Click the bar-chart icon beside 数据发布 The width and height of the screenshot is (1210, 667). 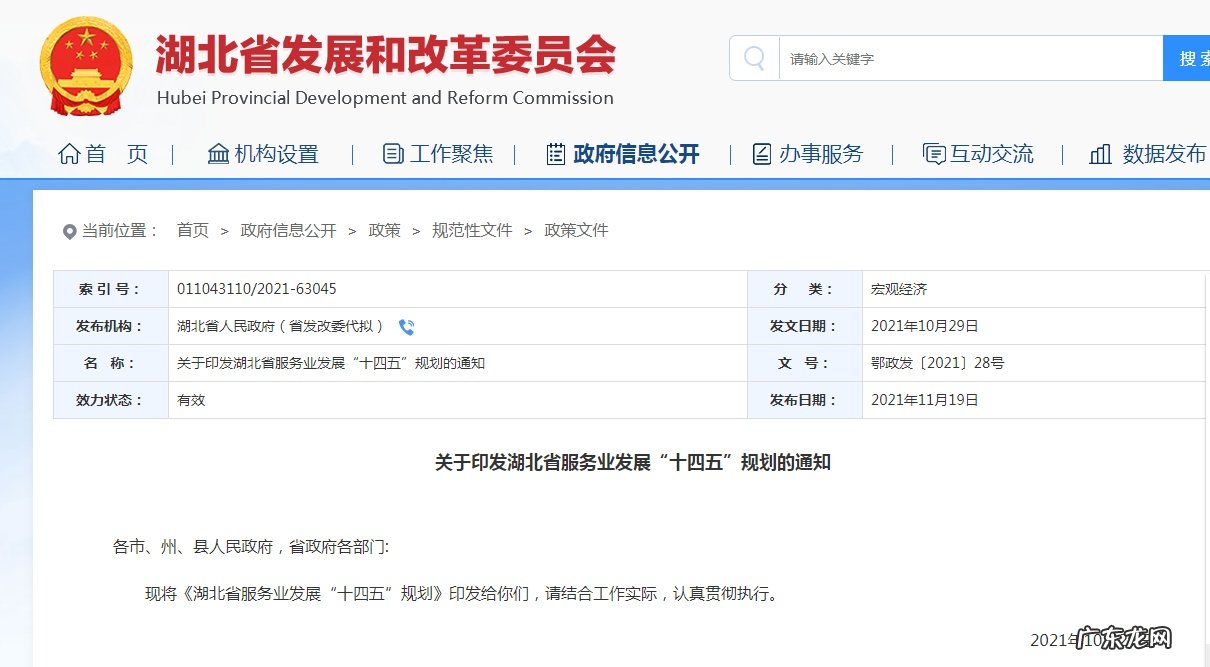coord(1100,154)
